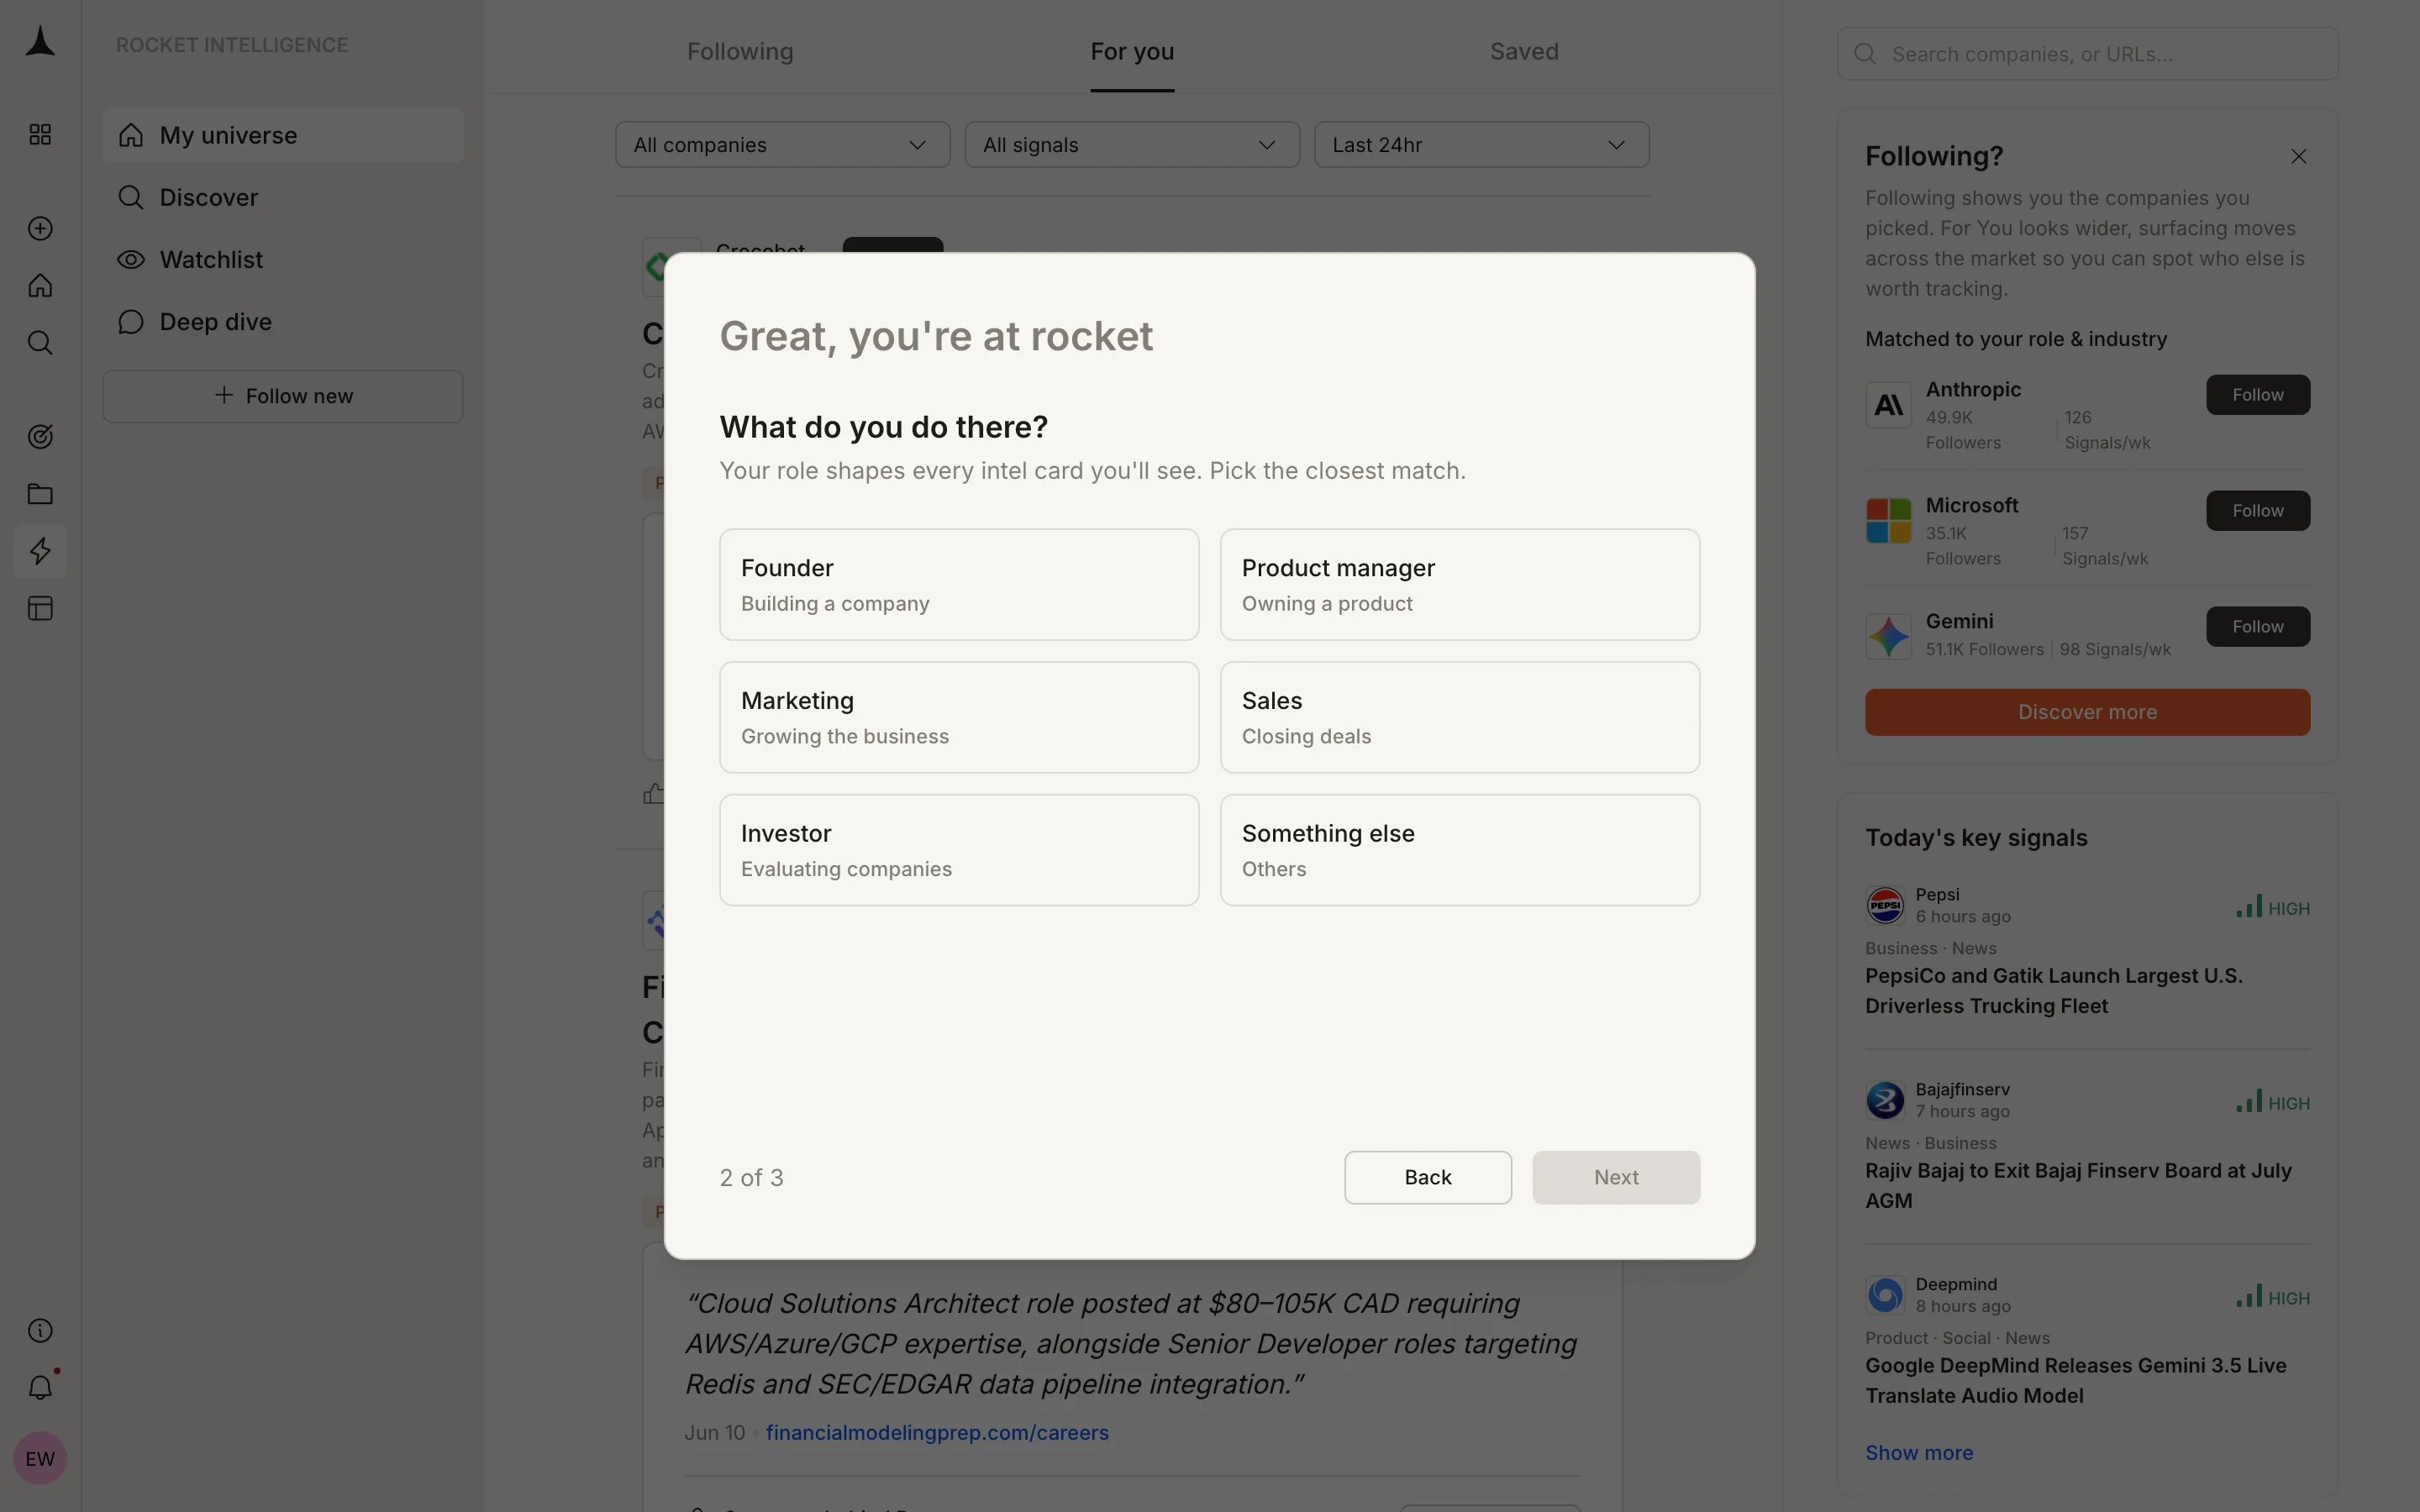2420x1512 pixels.
Task: Open the All signals dropdown
Action: pos(1132,145)
